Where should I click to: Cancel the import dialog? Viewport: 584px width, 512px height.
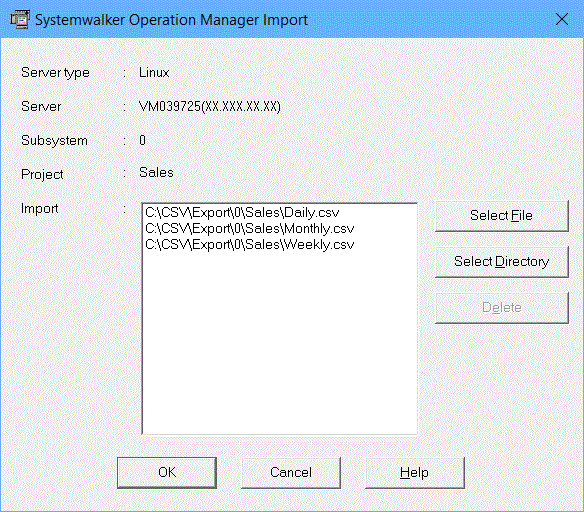(x=291, y=473)
